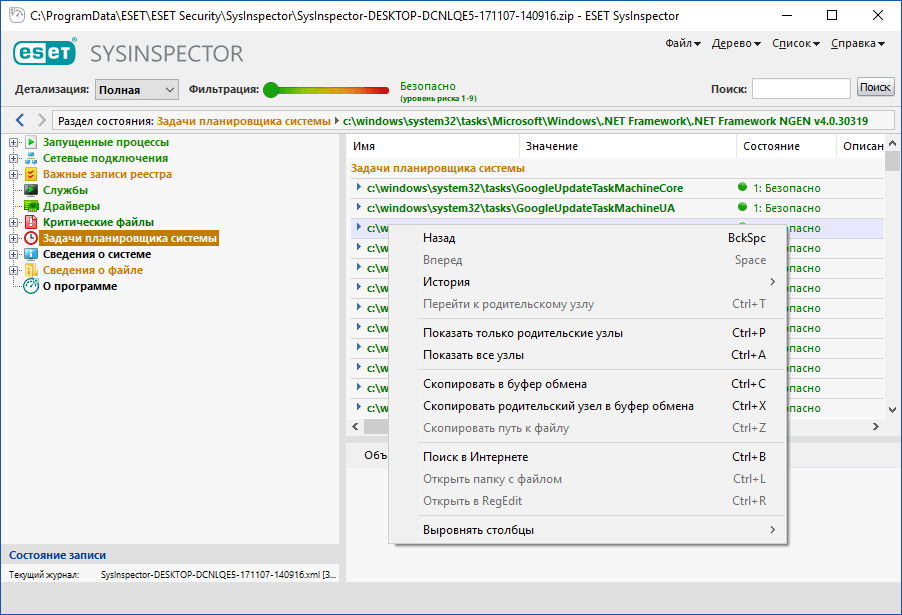Click the ESET logo in the header

[x=44, y=53]
